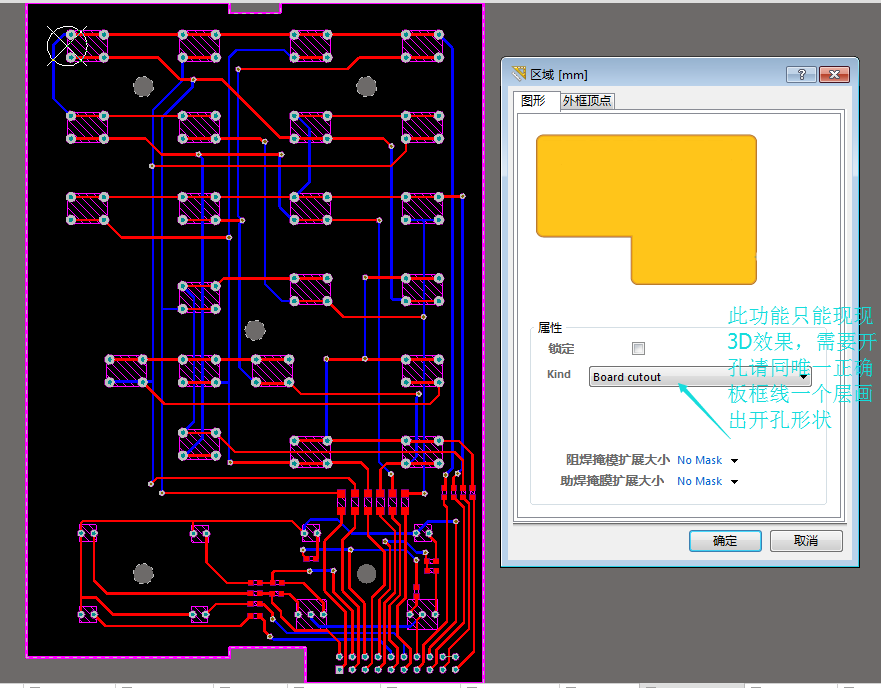
Task: Select the mounting hole above the bottom pin header
Action: pos(366,573)
